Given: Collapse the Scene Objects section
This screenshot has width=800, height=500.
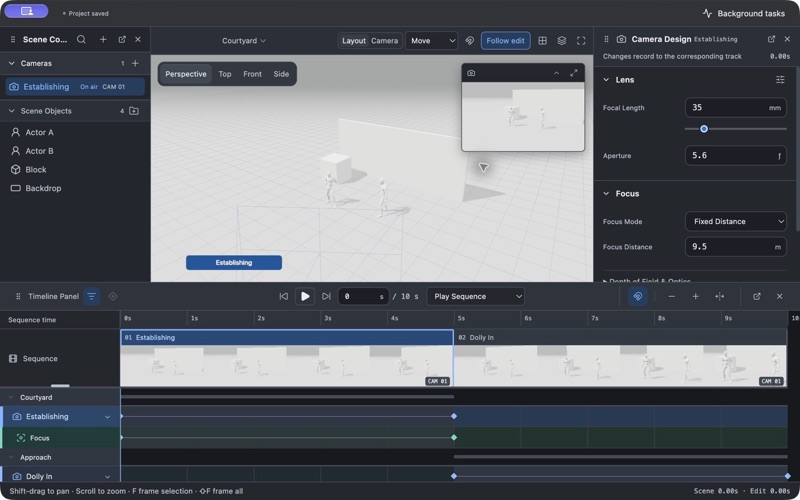Looking at the screenshot, I should pos(12,111).
